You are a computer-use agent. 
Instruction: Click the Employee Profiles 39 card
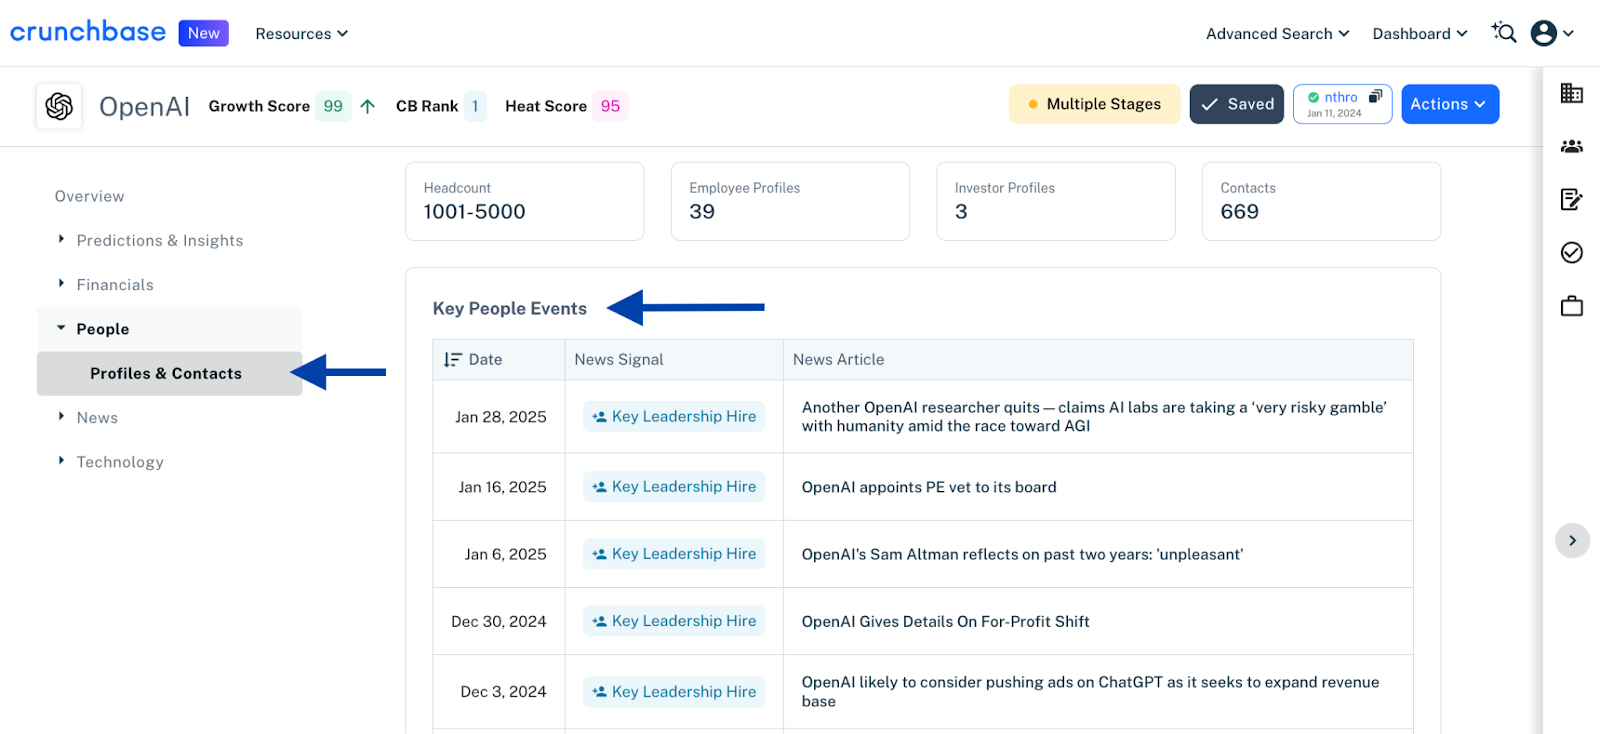coord(790,201)
